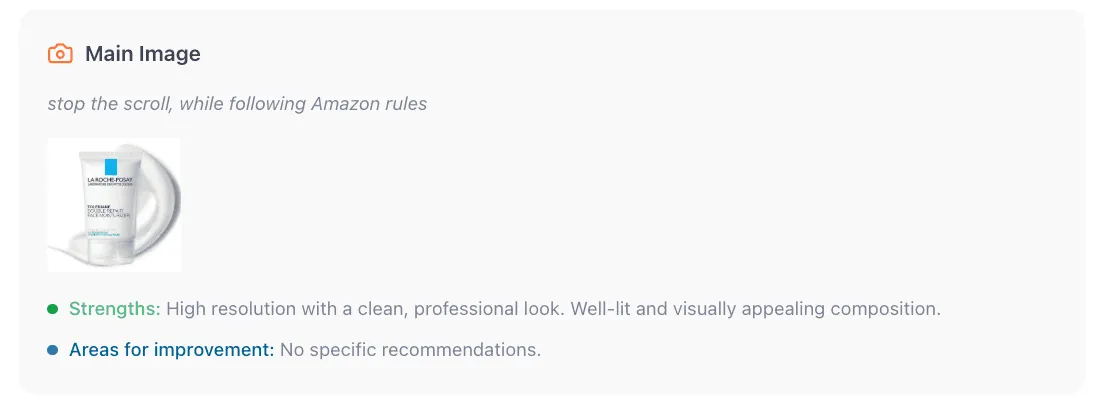
Task: Click the blue Areas for improvement bullet
Action: pyautogui.click(x=53, y=351)
